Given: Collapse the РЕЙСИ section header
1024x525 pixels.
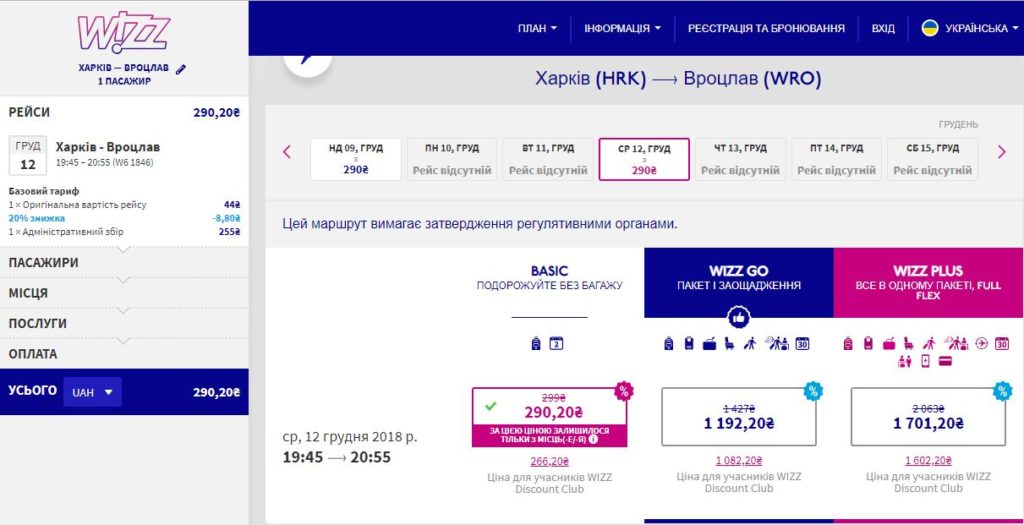Looking at the screenshot, I should click(124, 112).
